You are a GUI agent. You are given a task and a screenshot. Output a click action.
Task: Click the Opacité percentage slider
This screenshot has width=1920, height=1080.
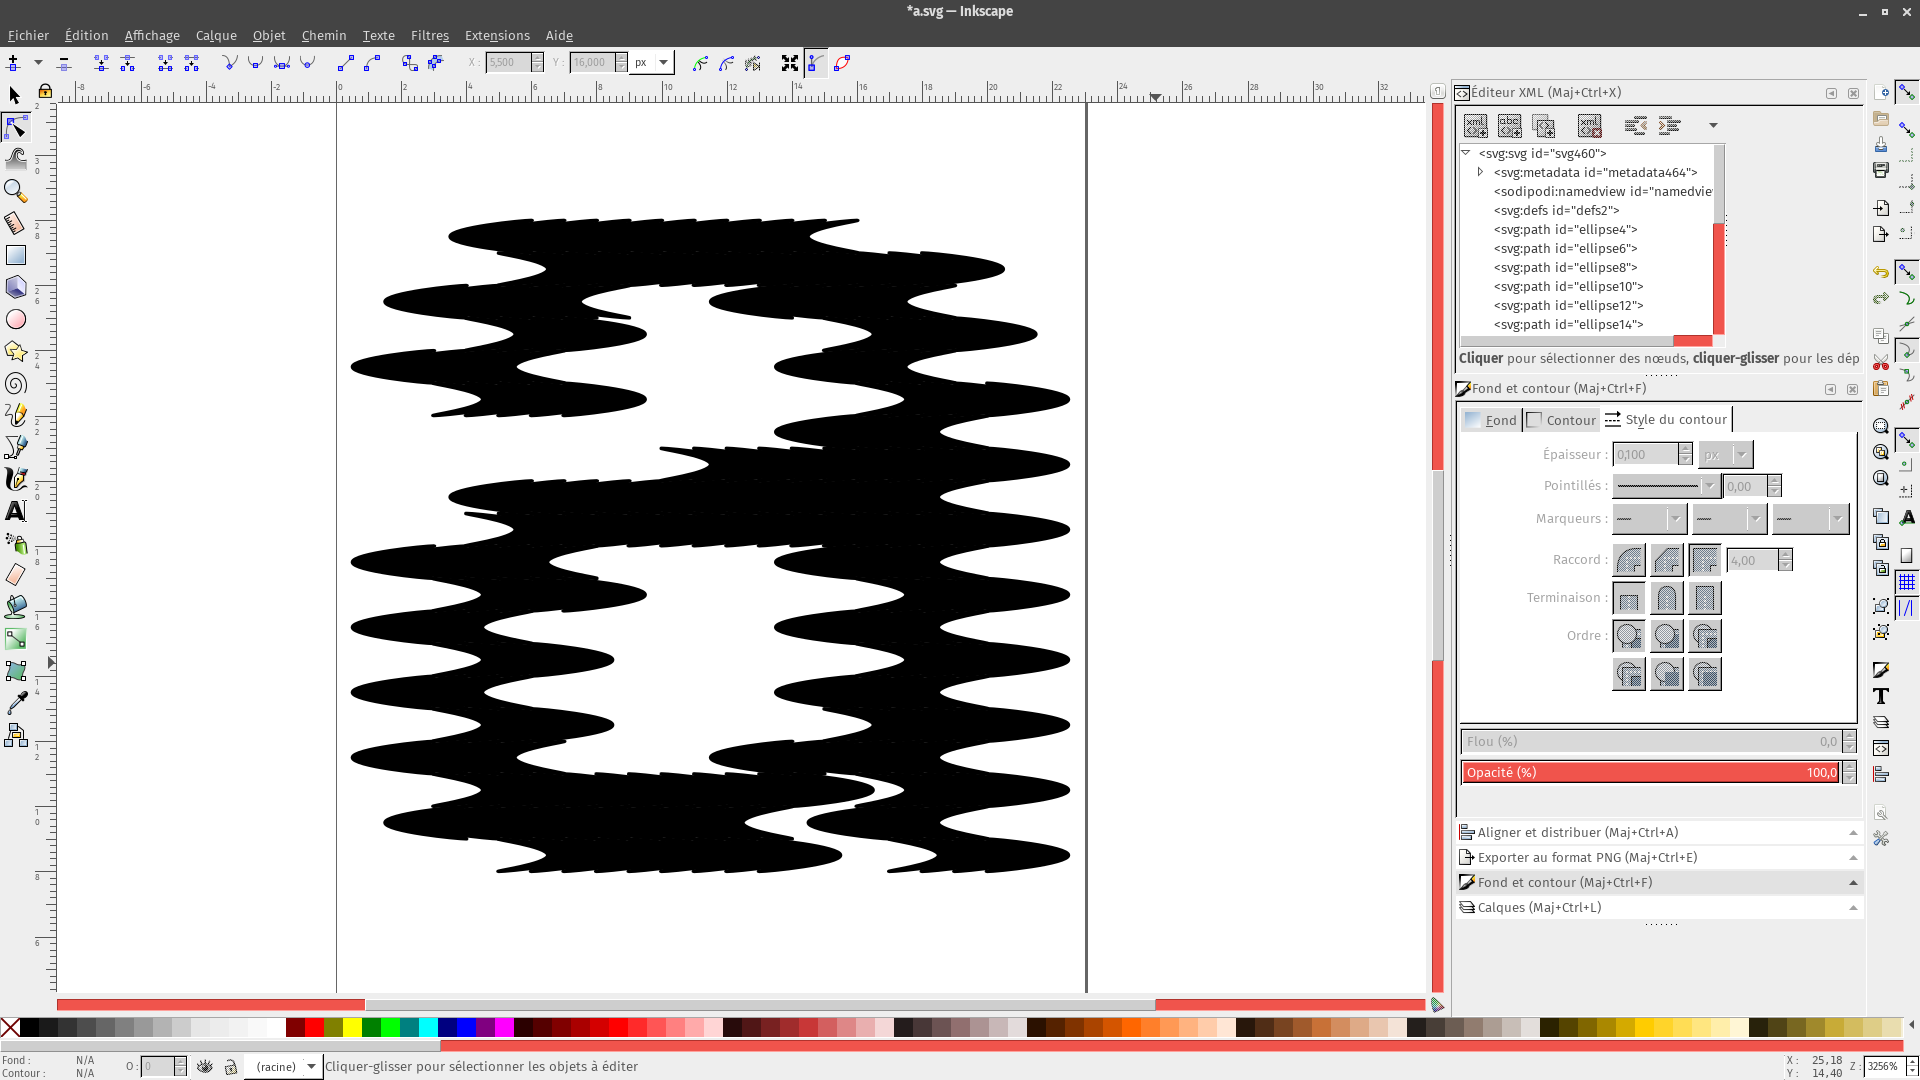pos(1650,772)
